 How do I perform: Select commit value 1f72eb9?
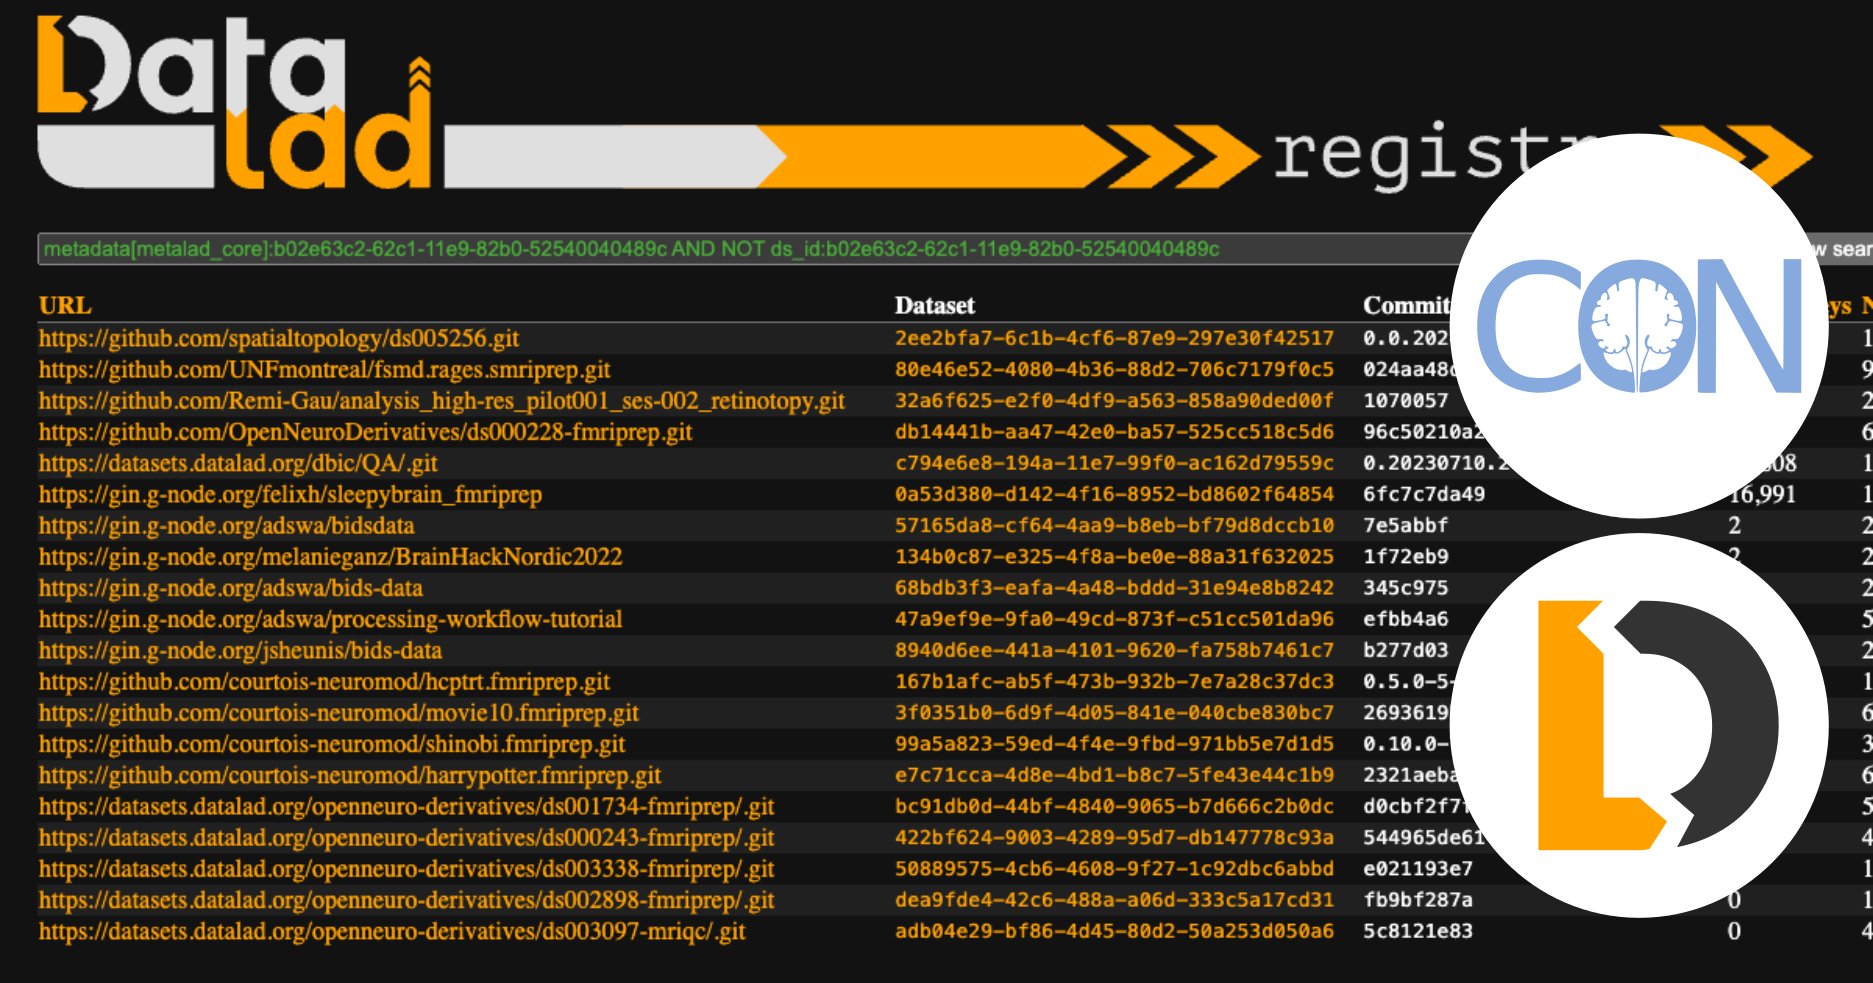[1405, 556]
